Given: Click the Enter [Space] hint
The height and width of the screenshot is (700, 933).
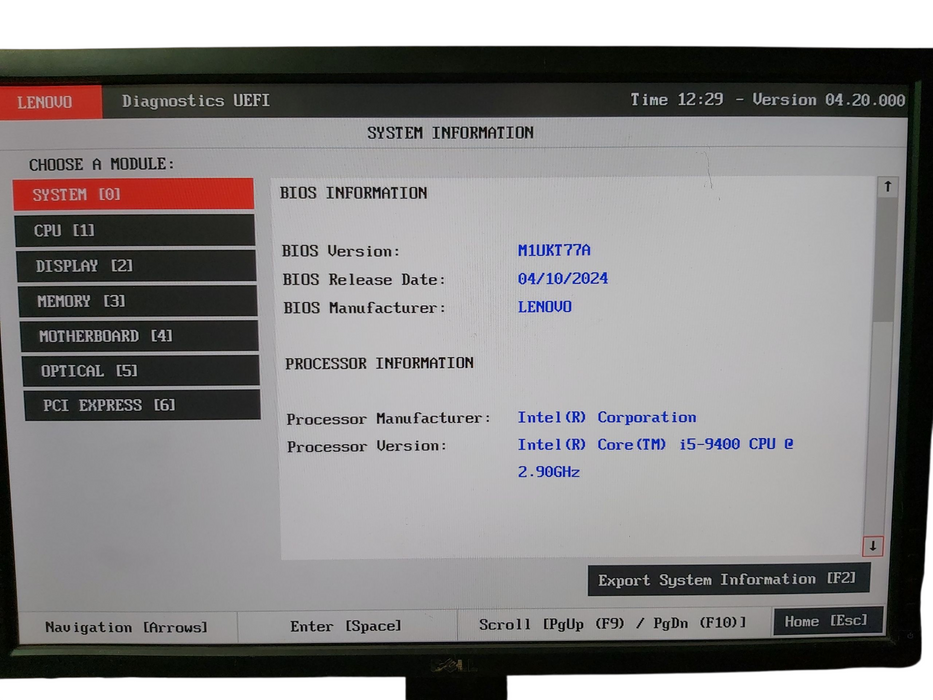Looking at the screenshot, I should (x=346, y=626).
